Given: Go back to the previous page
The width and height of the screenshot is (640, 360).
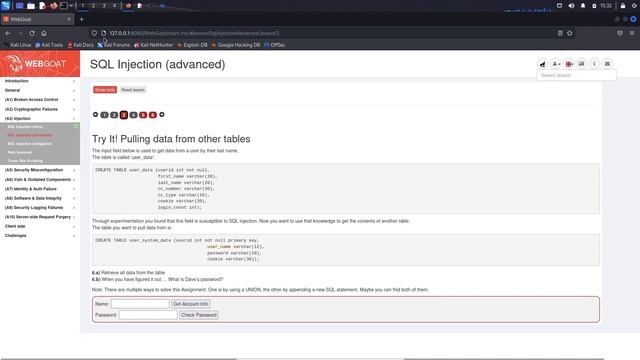Looking at the screenshot, I should tap(8, 33).
